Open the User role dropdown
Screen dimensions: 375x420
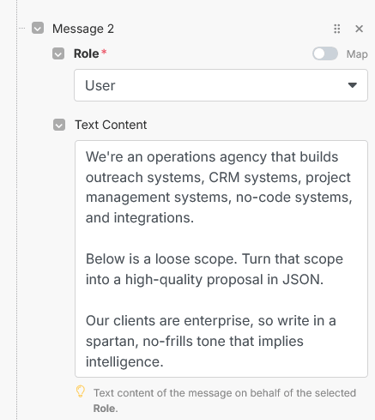pyautogui.click(x=221, y=85)
